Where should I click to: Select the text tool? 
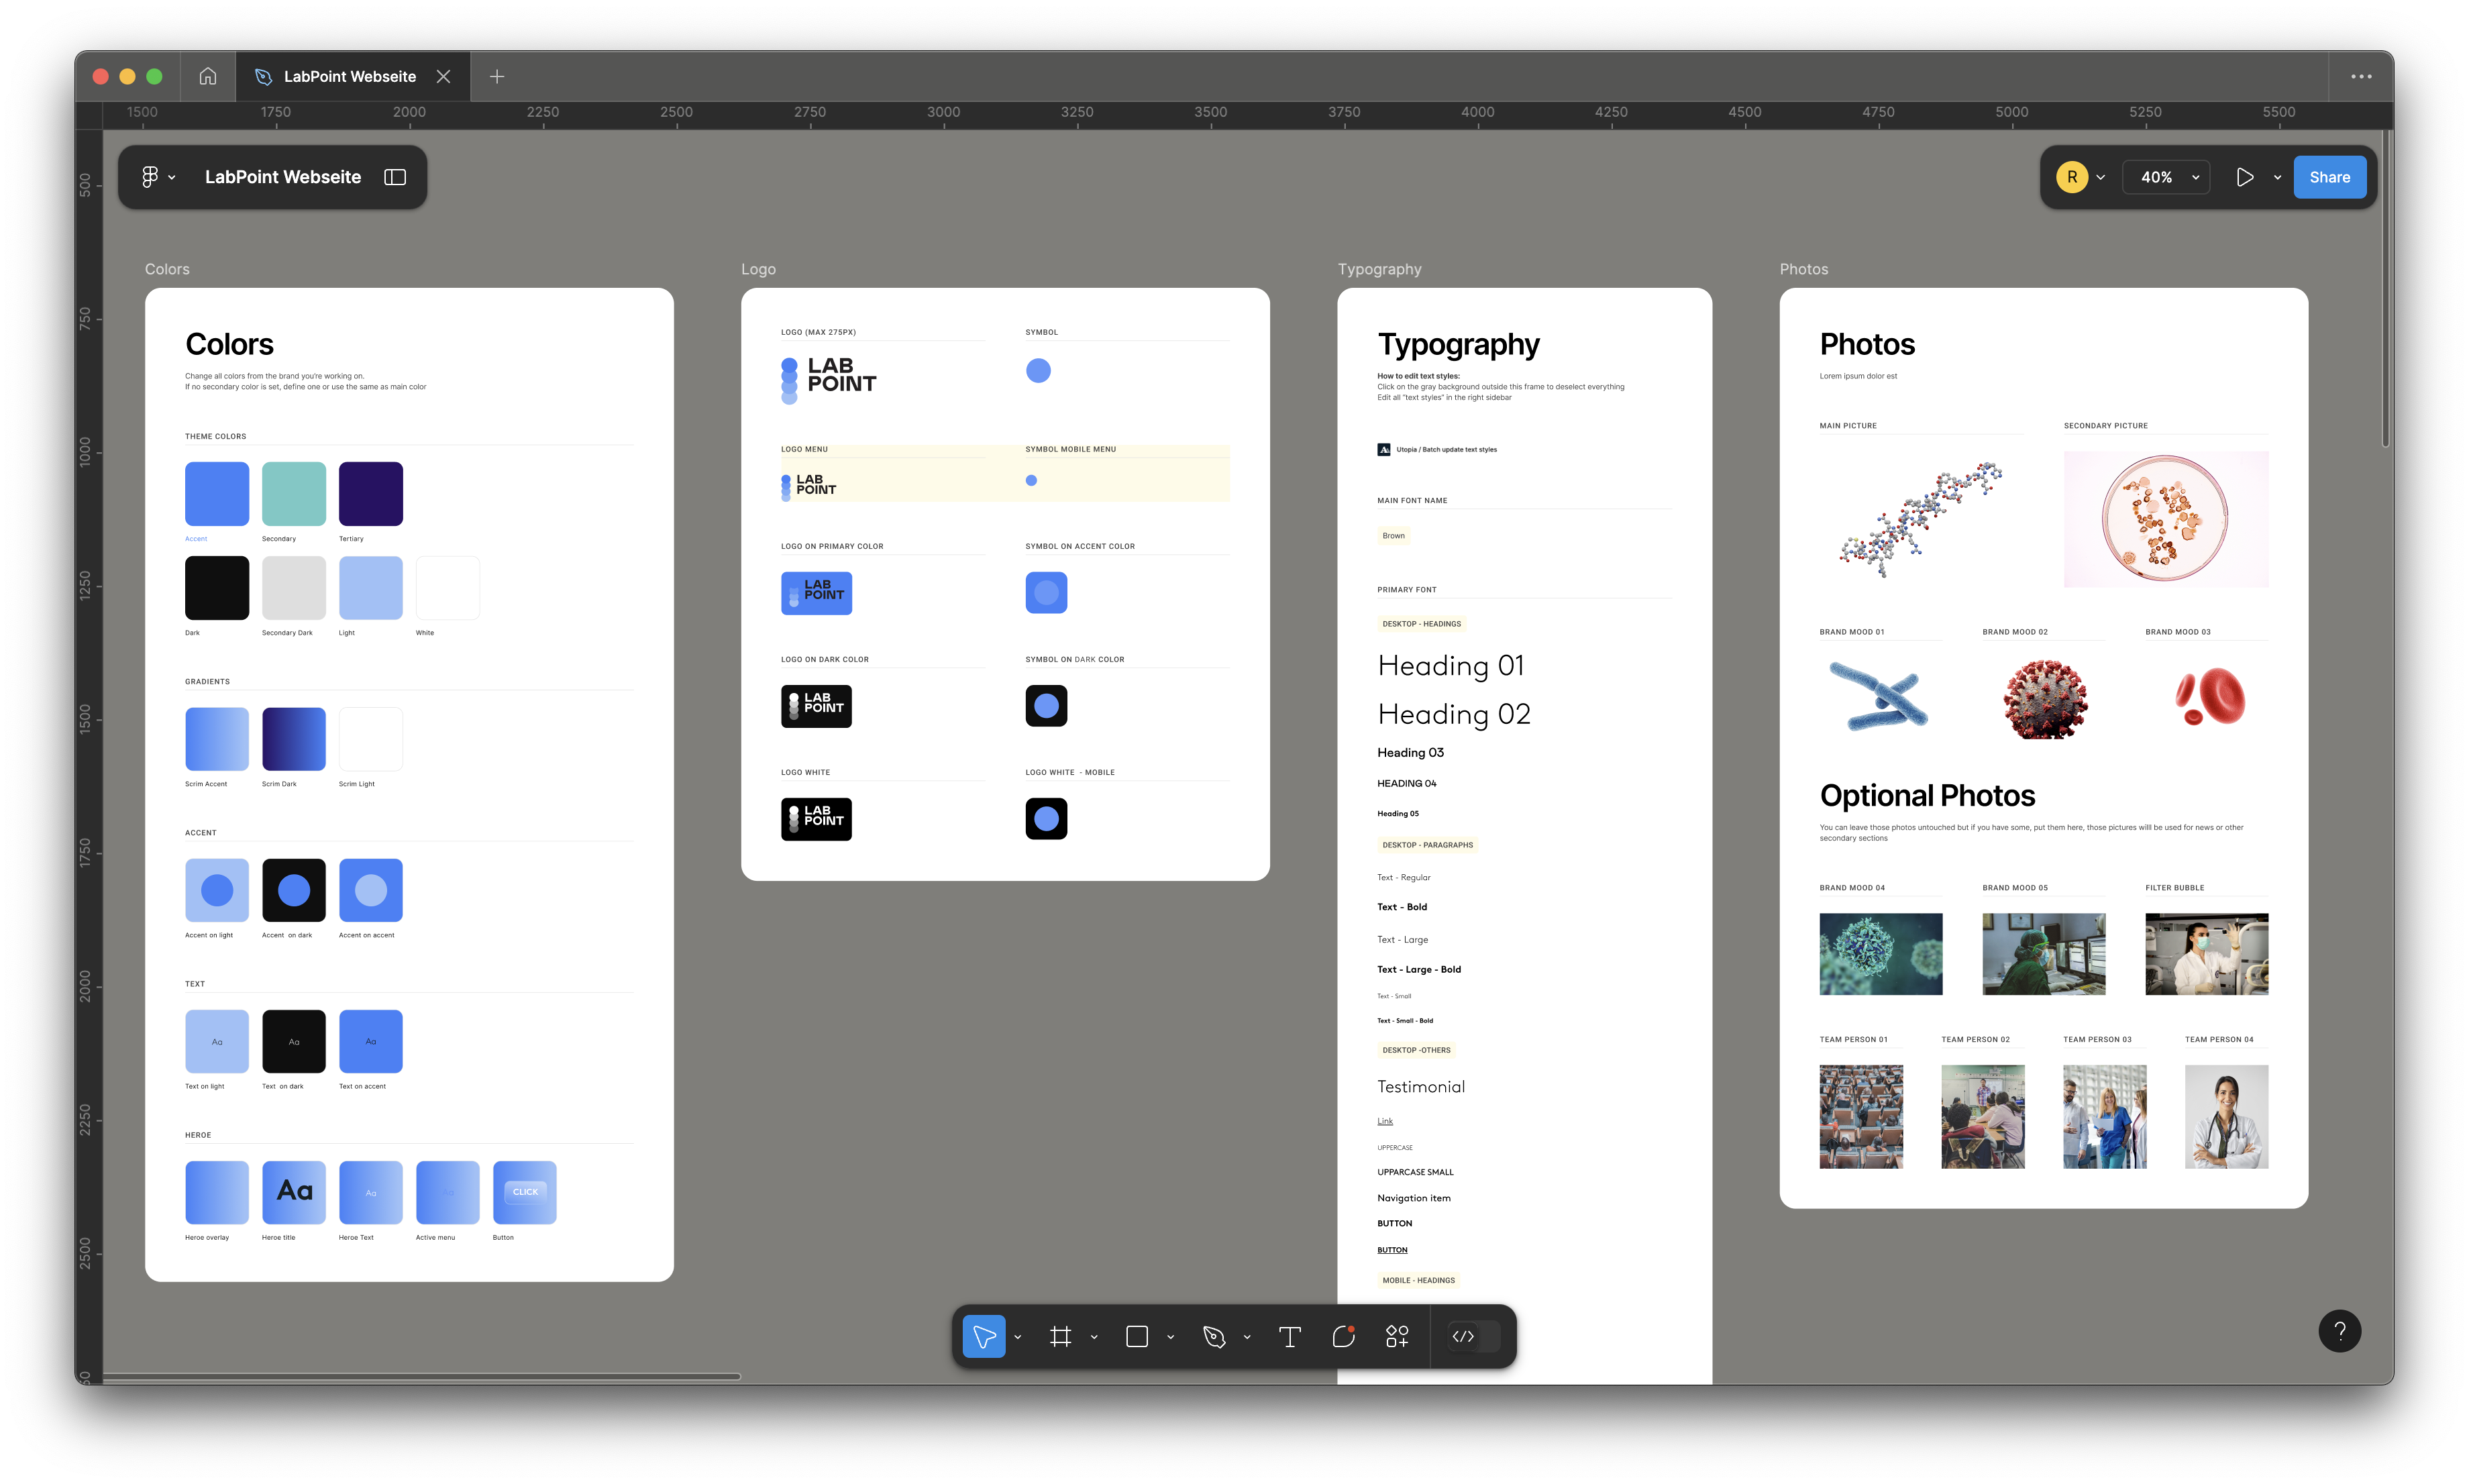click(x=1289, y=1336)
